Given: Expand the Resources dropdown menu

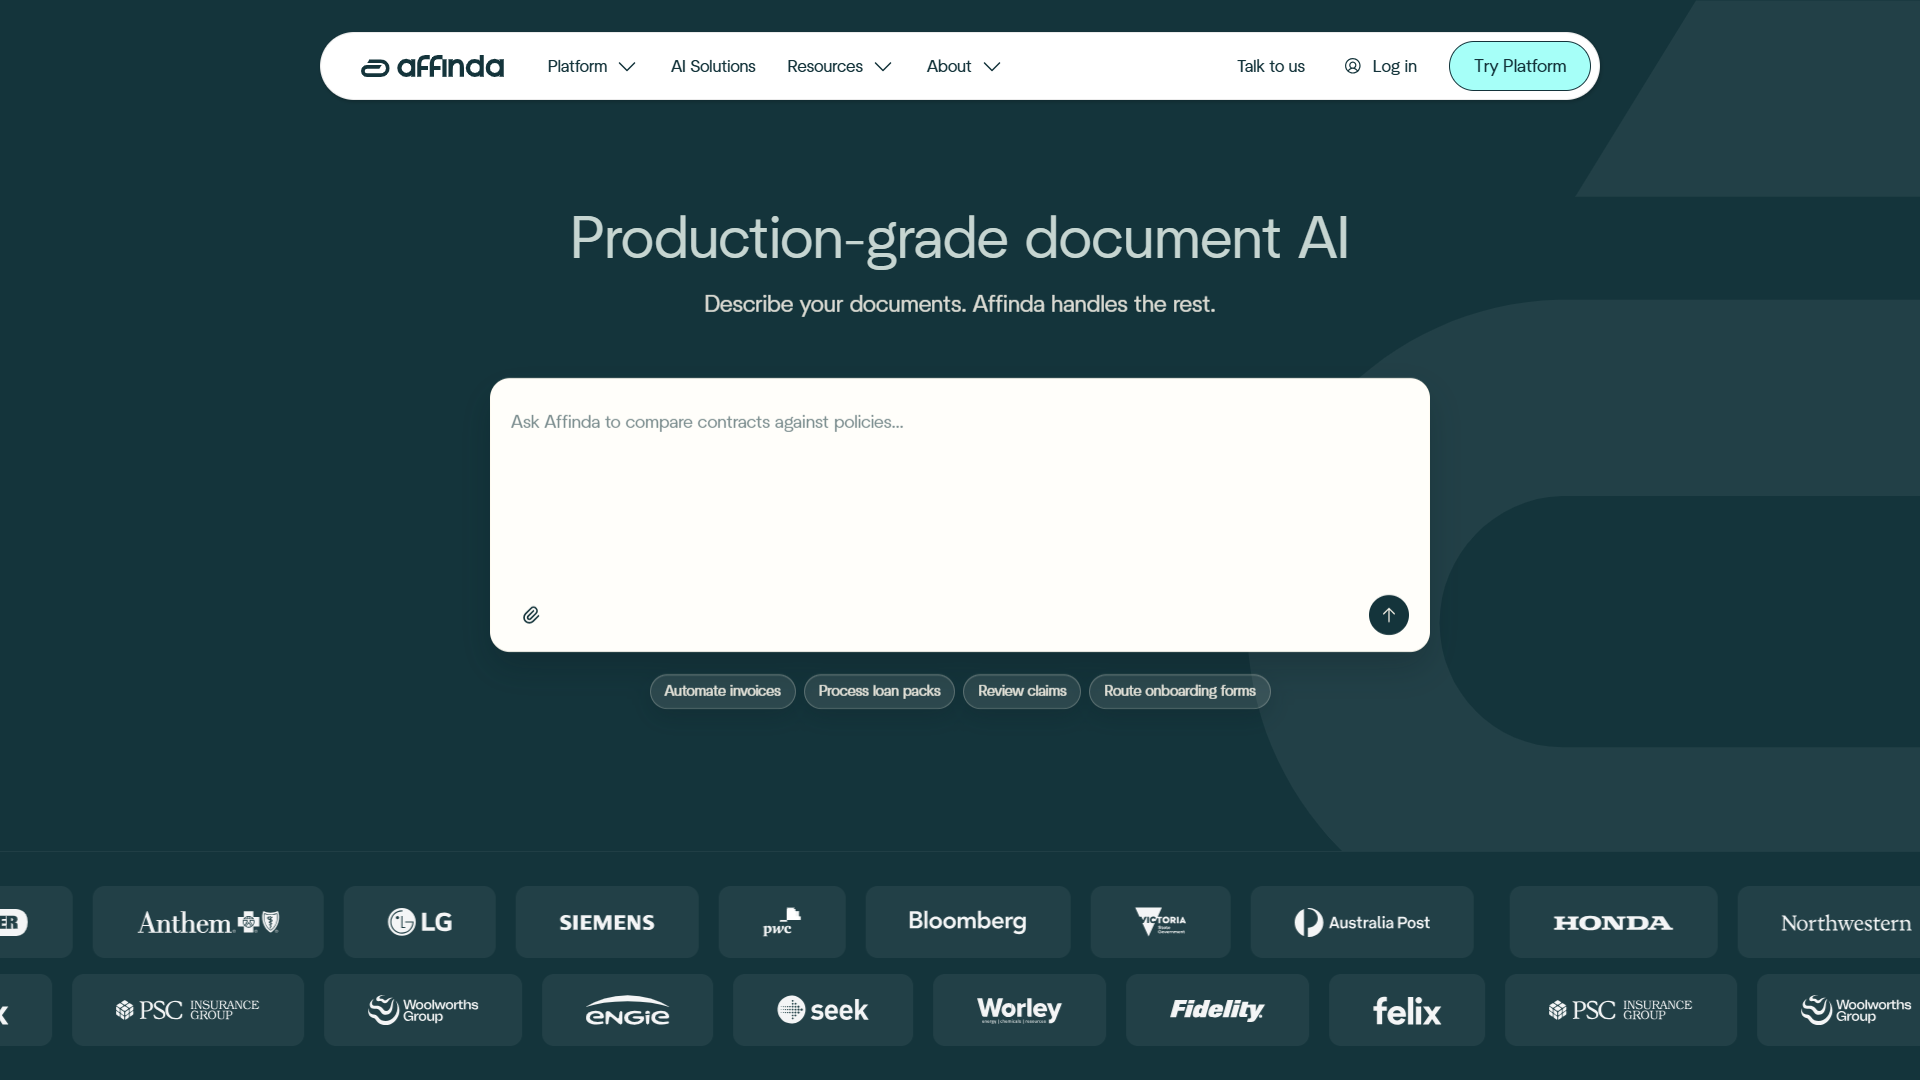Looking at the screenshot, I should [x=839, y=66].
